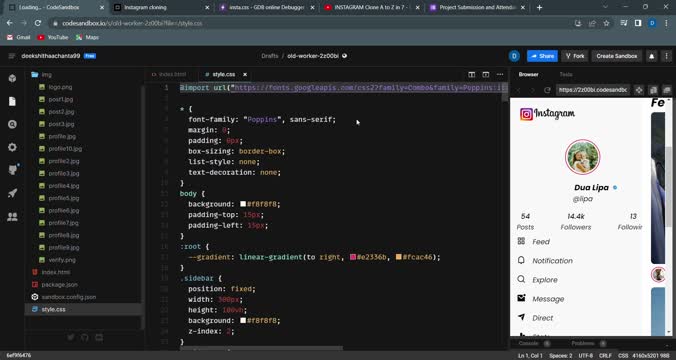This screenshot has width=676, height=360.
Task: Click the preview URL address field
Action: 593,90
